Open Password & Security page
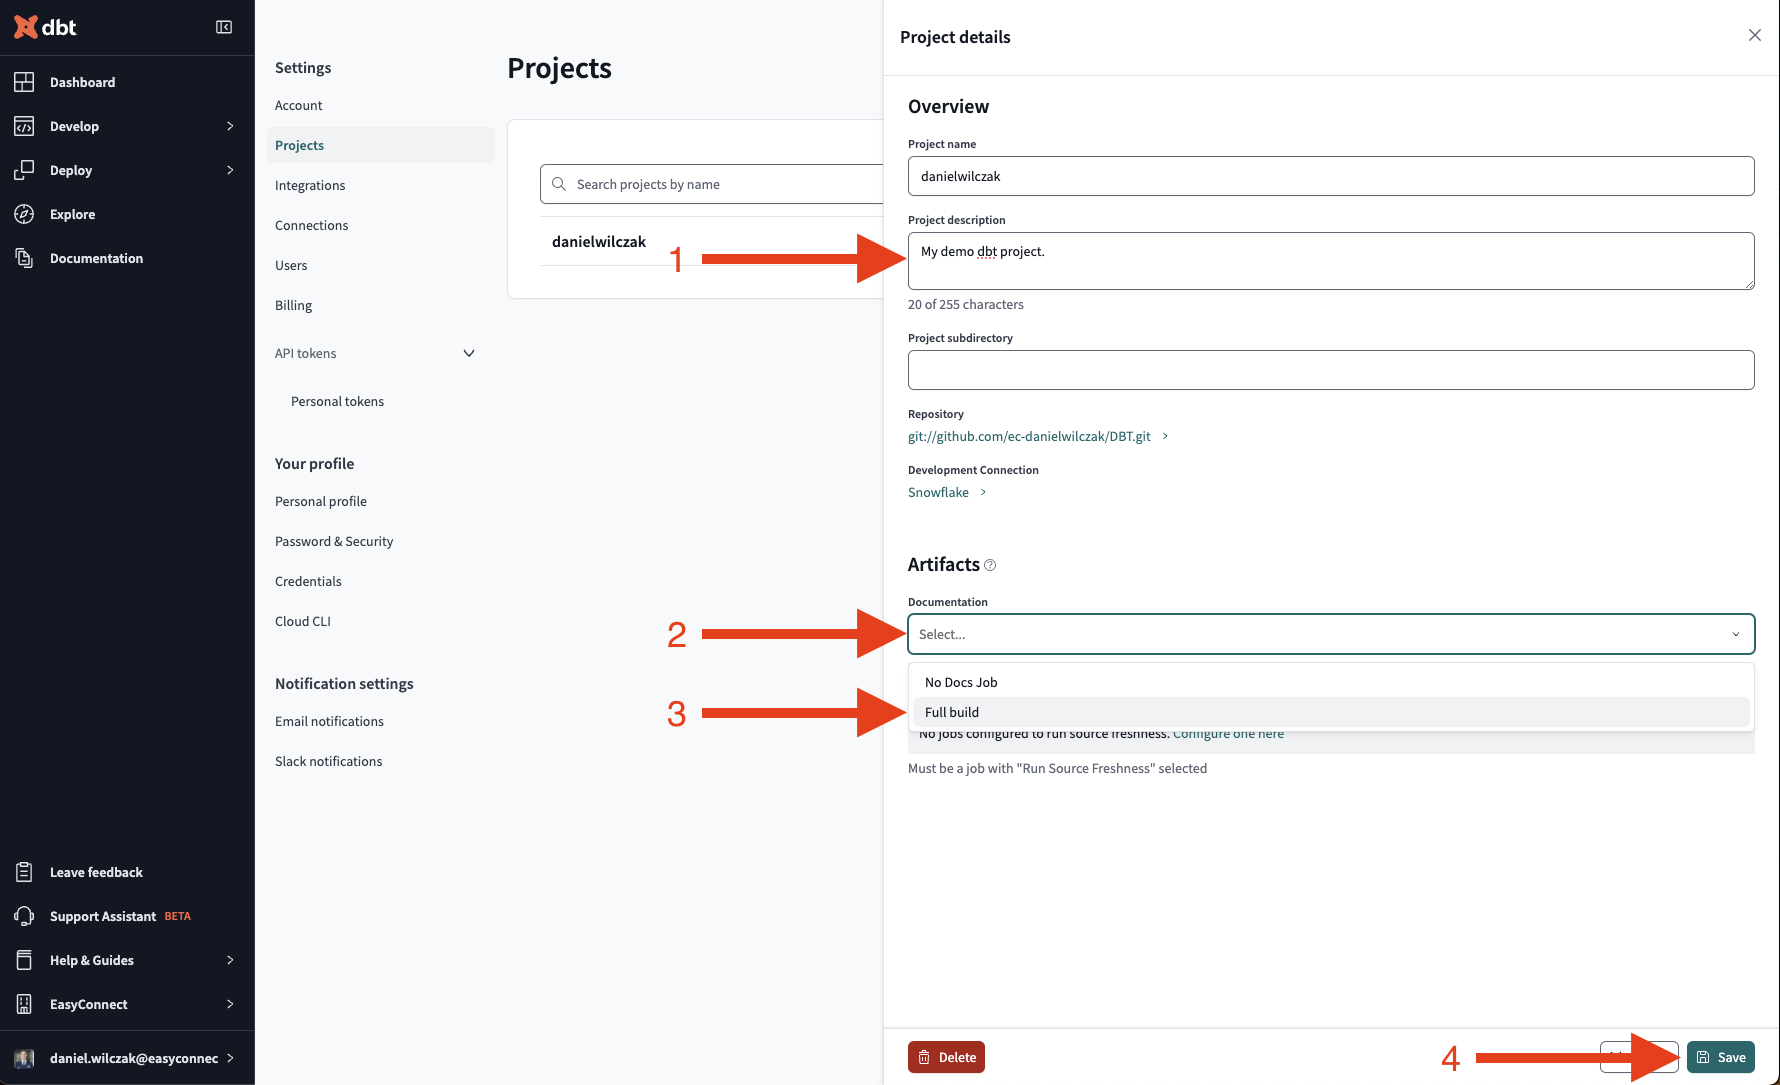1780x1085 pixels. pos(334,541)
